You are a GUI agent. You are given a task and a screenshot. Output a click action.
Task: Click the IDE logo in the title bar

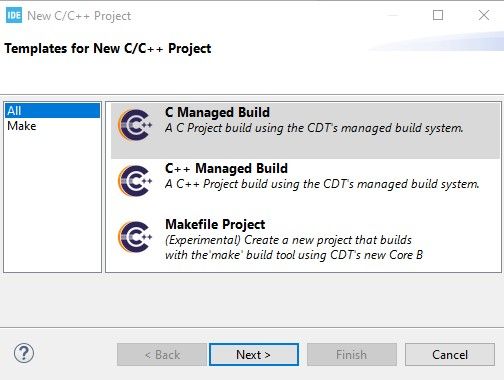(14, 15)
